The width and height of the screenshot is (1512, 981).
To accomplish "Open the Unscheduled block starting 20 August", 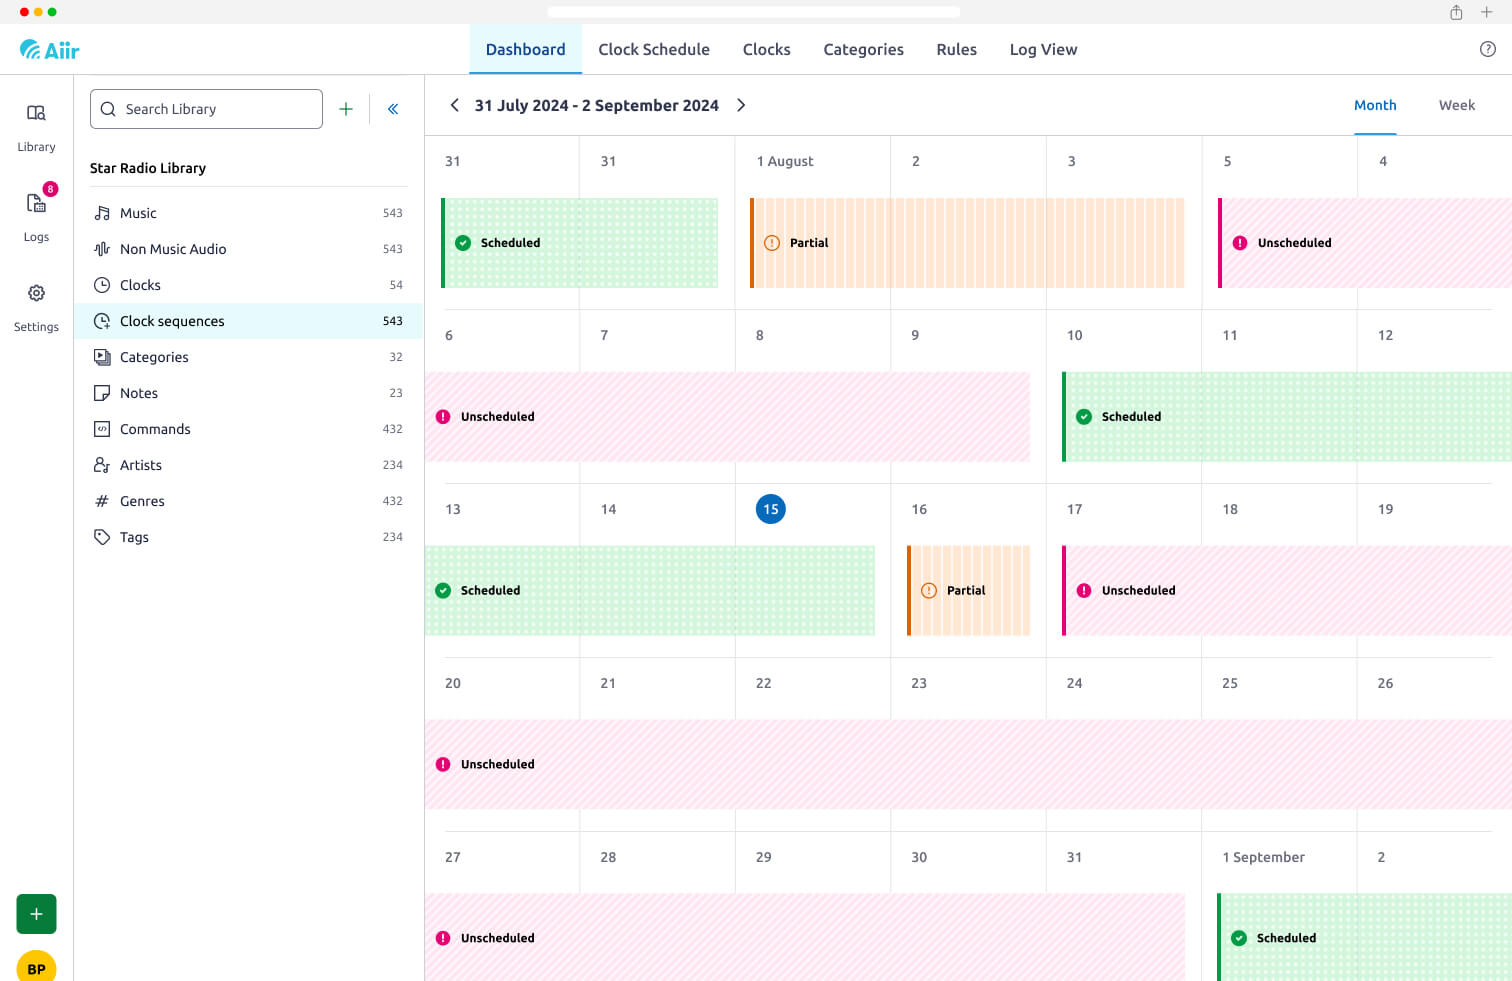I will [968, 765].
